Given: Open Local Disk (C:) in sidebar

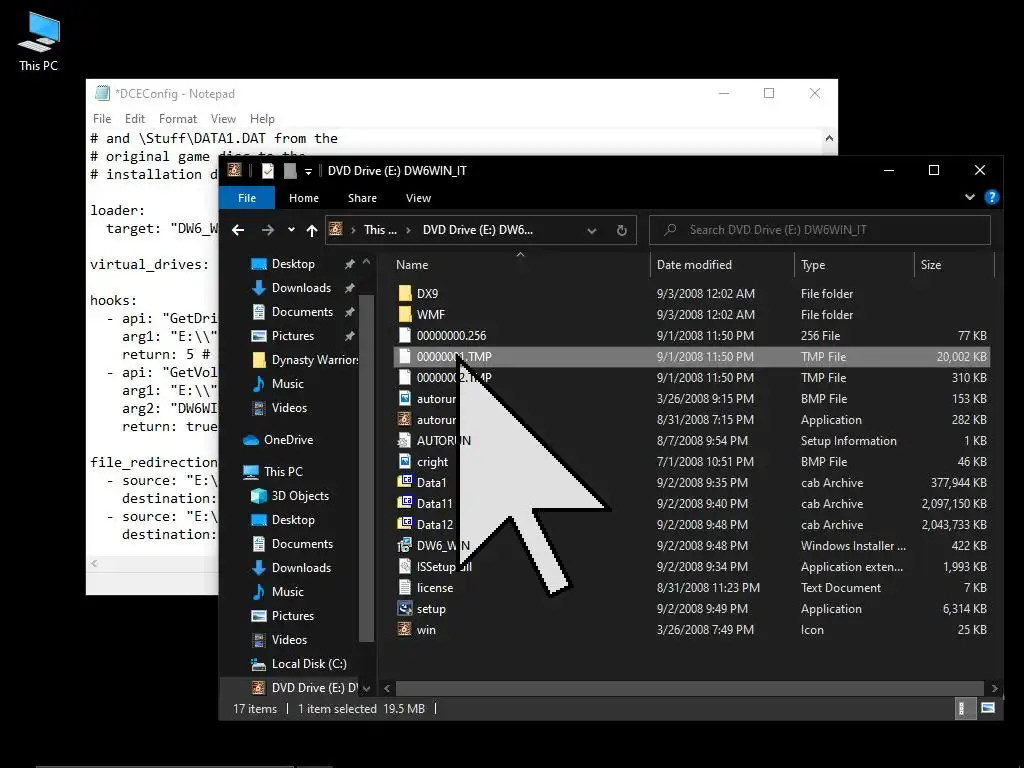Looking at the screenshot, I should click(x=308, y=664).
